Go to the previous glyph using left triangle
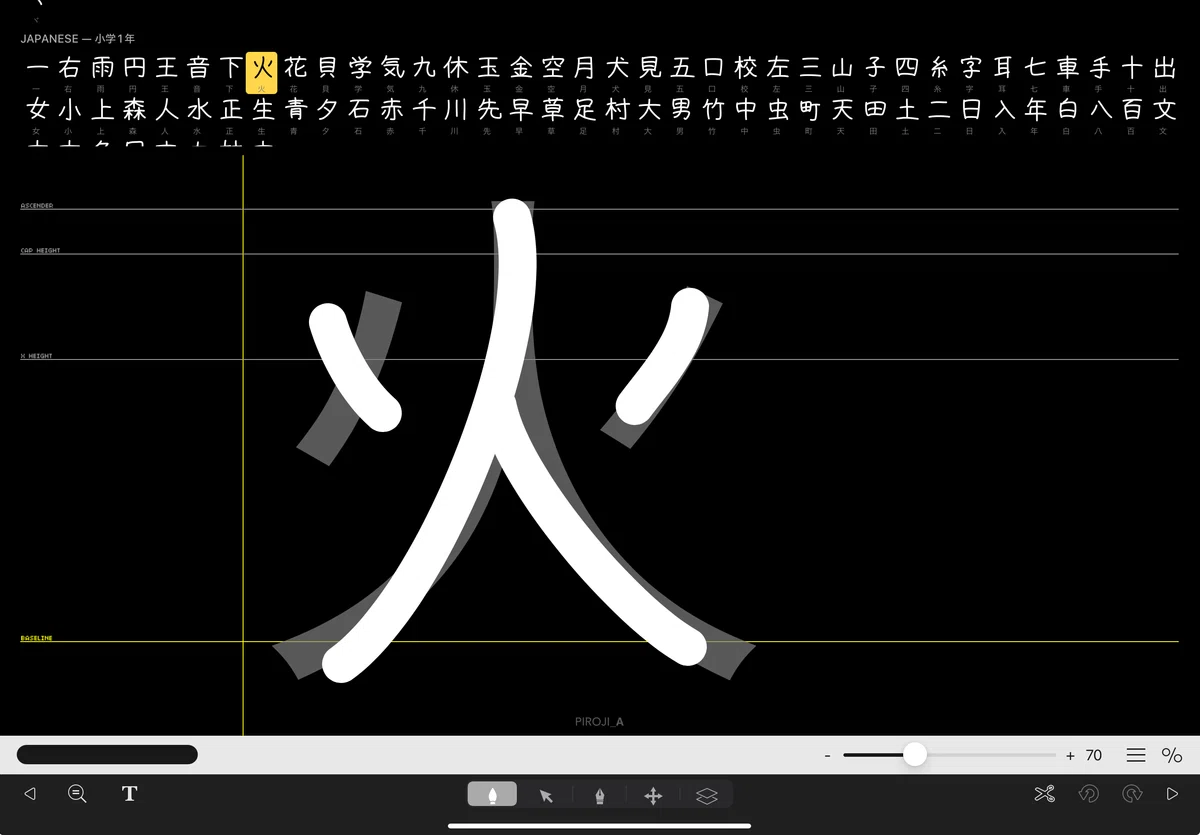The image size is (1200, 835). coord(30,794)
